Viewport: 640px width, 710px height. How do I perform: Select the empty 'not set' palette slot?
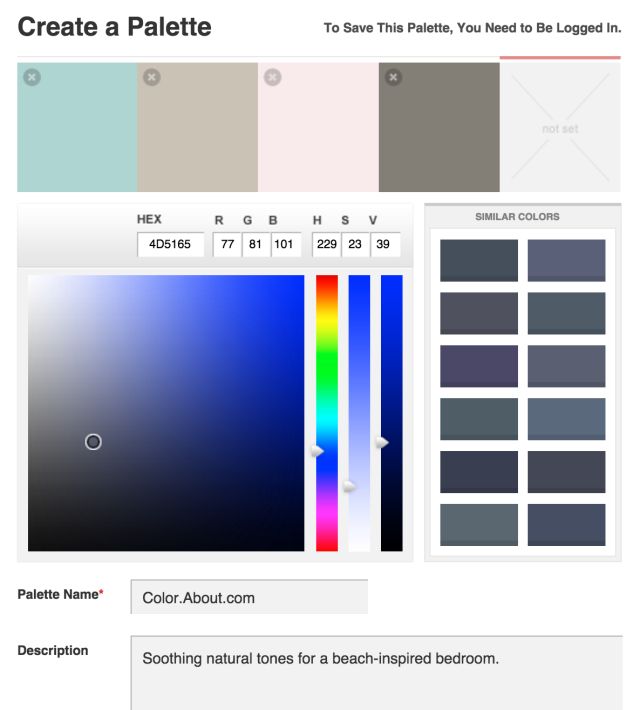pos(560,128)
